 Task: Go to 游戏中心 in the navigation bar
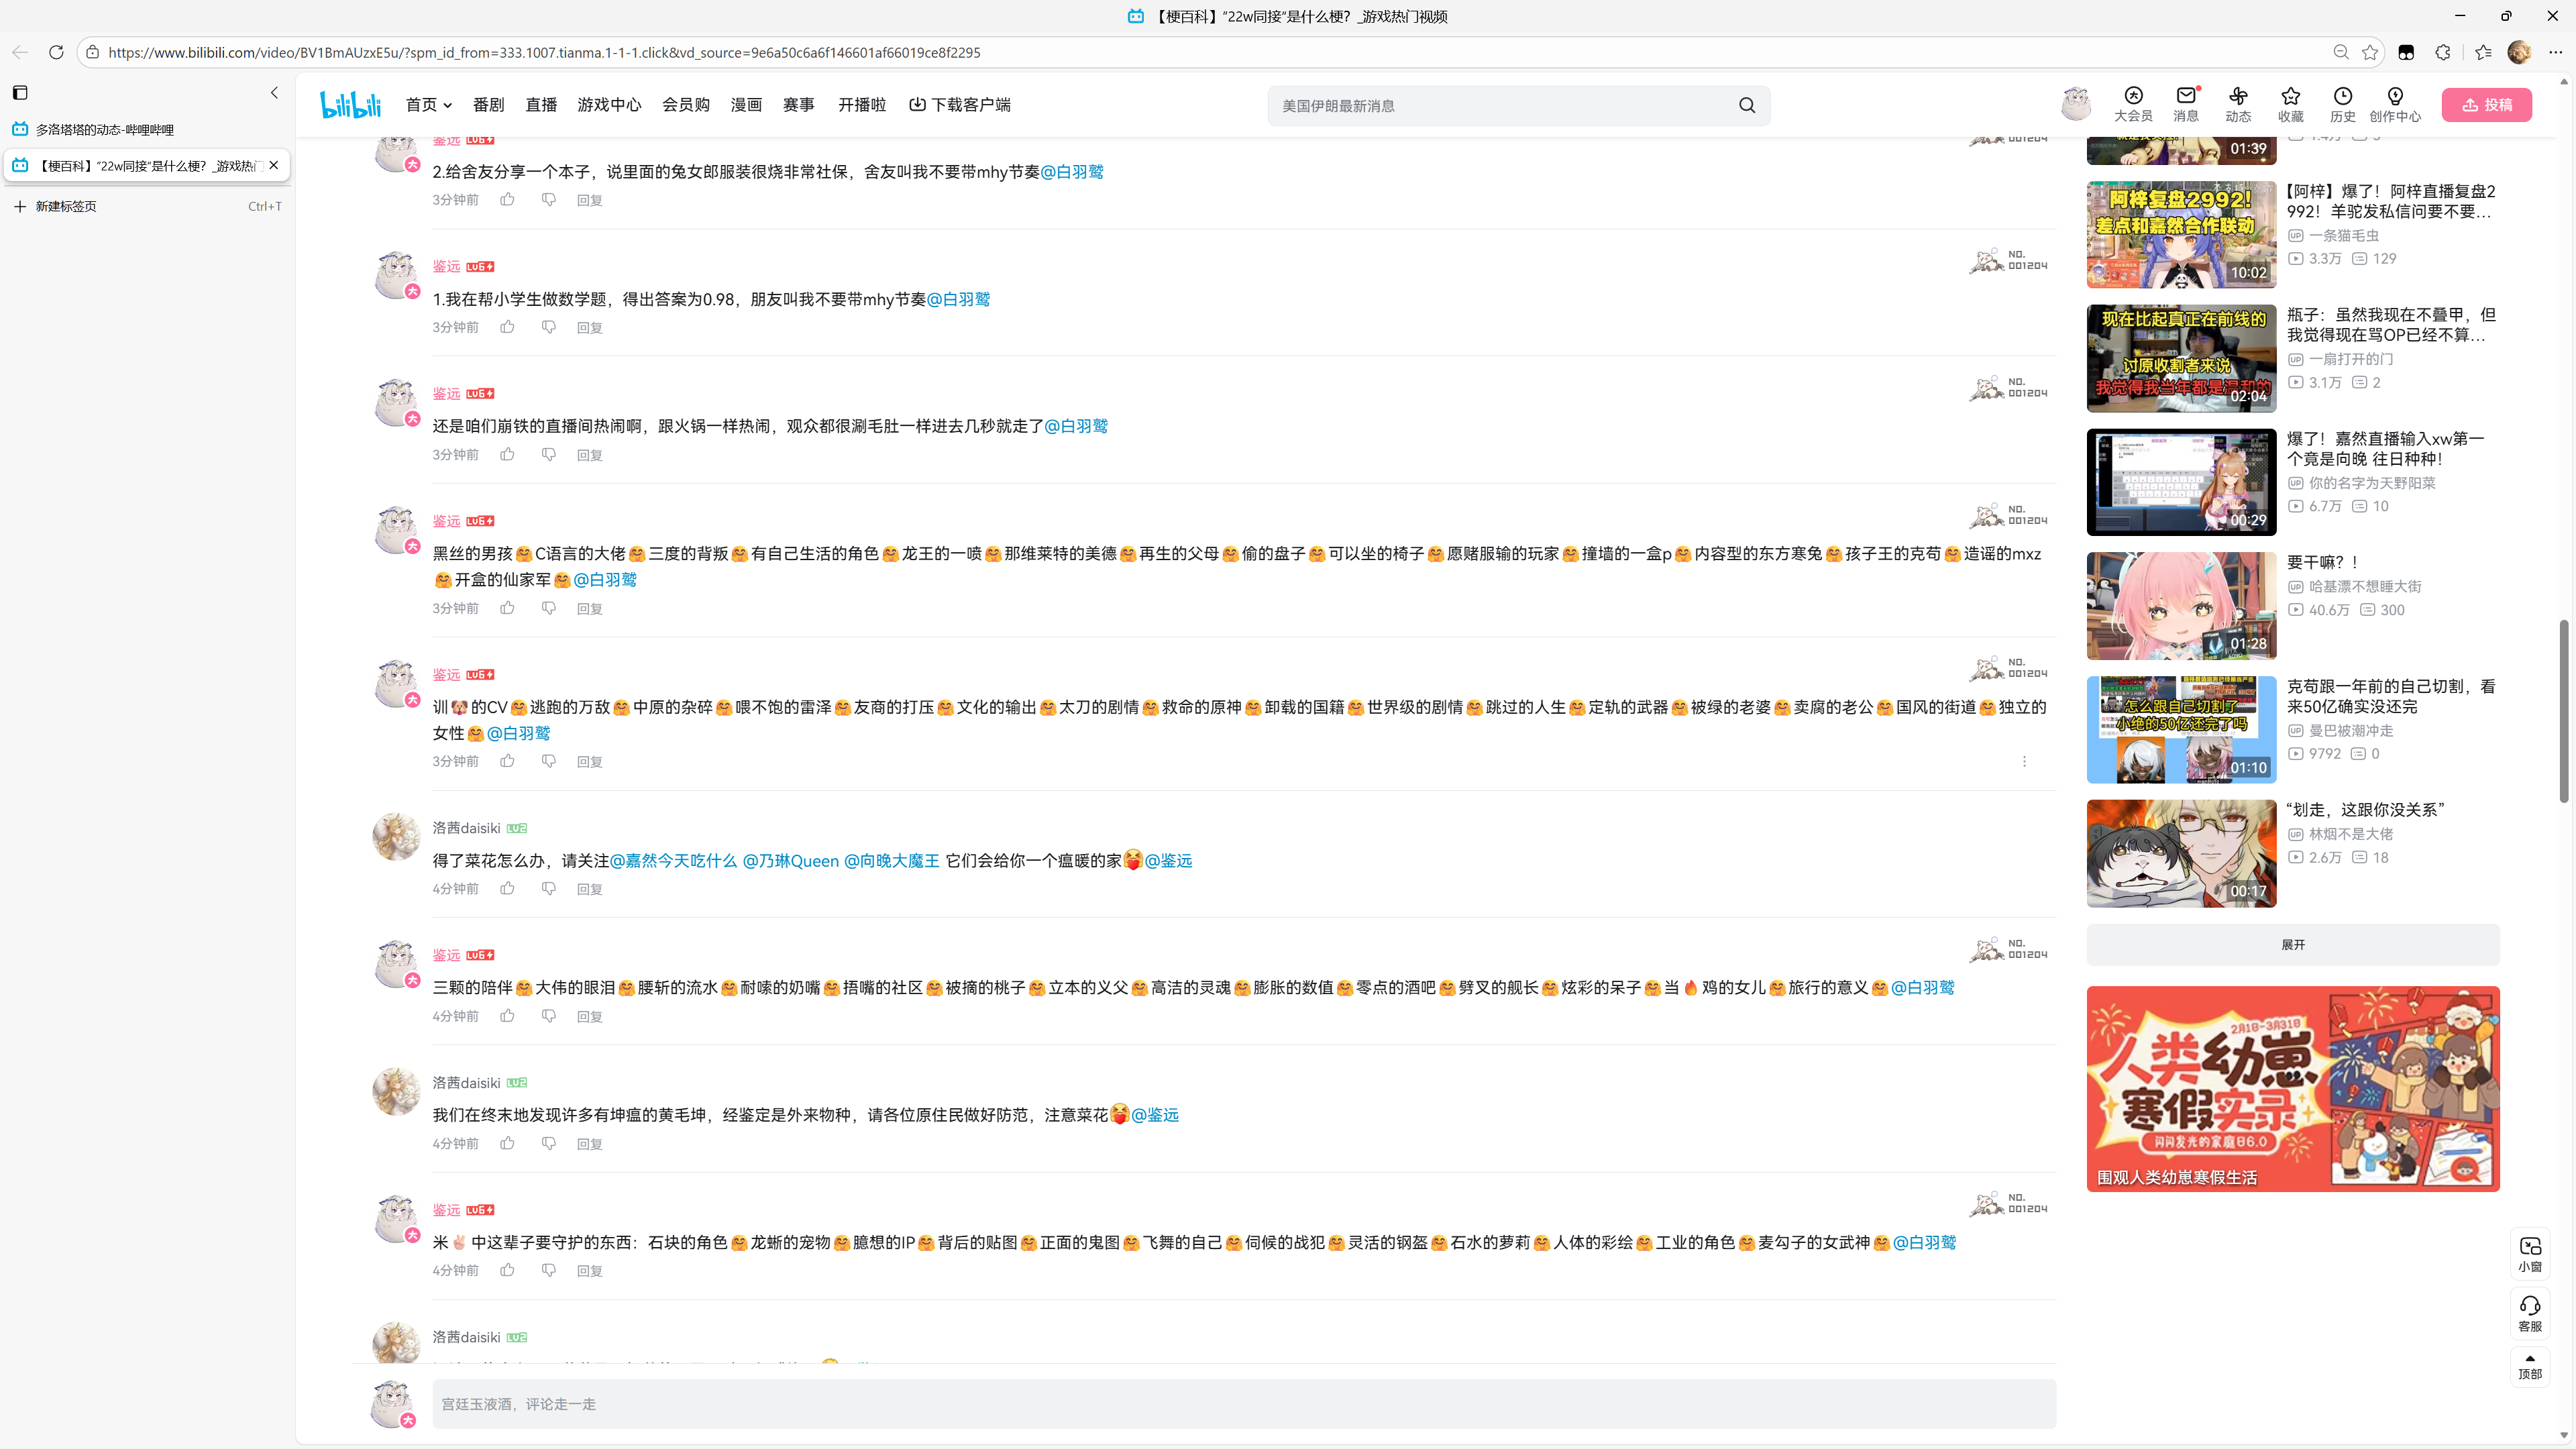(608, 105)
